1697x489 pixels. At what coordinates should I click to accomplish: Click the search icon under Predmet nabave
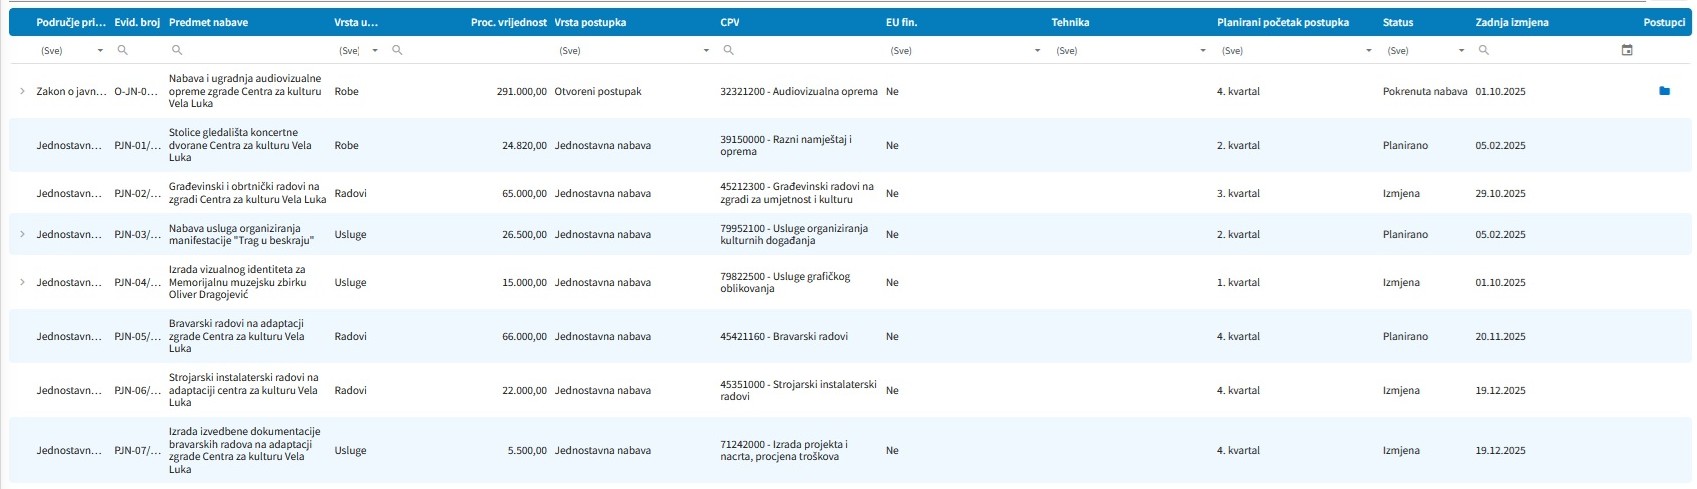point(177,50)
